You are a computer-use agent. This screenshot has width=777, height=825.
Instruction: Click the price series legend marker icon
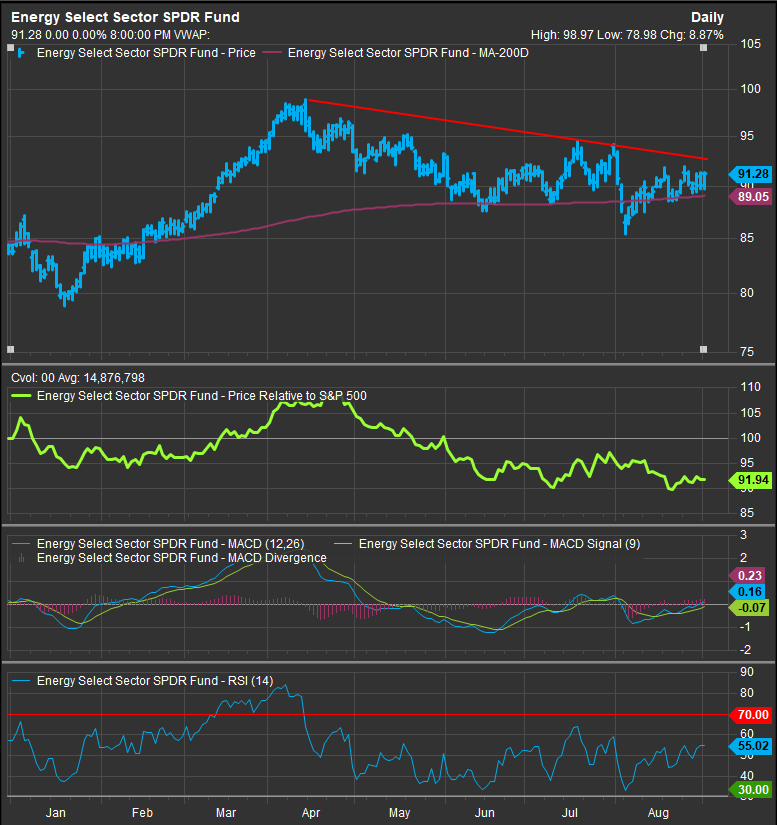coord(21,53)
